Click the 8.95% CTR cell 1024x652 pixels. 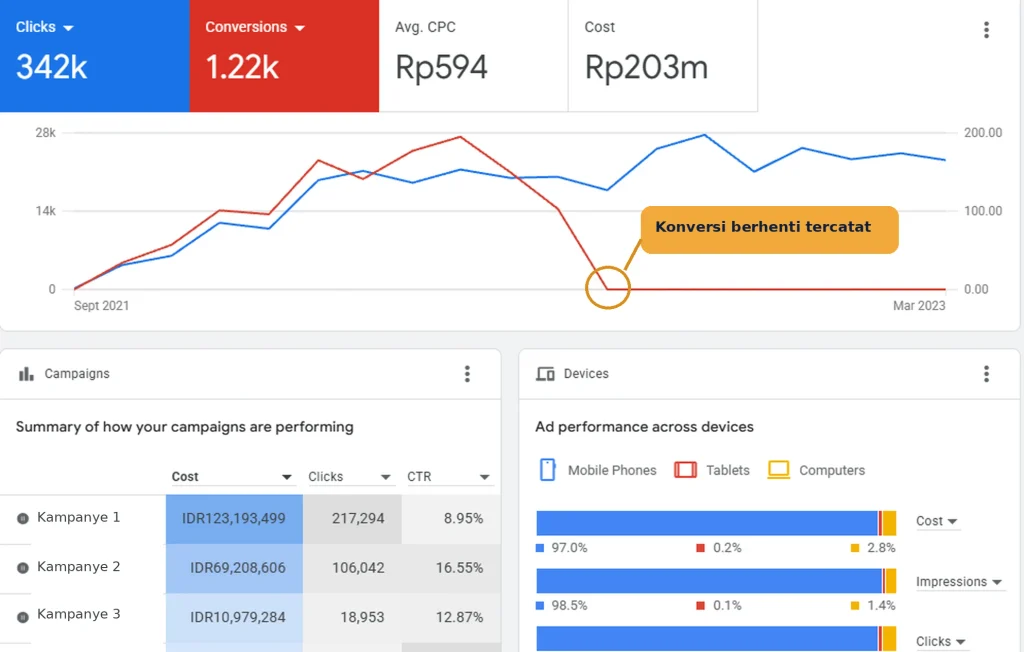[x=451, y=519]
